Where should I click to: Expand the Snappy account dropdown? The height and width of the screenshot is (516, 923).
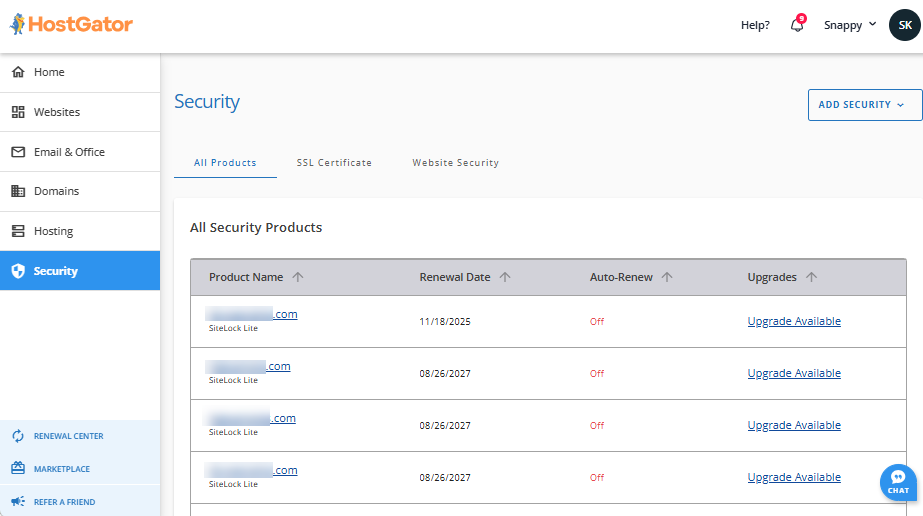pyautogui.click(x=850, y=25)
